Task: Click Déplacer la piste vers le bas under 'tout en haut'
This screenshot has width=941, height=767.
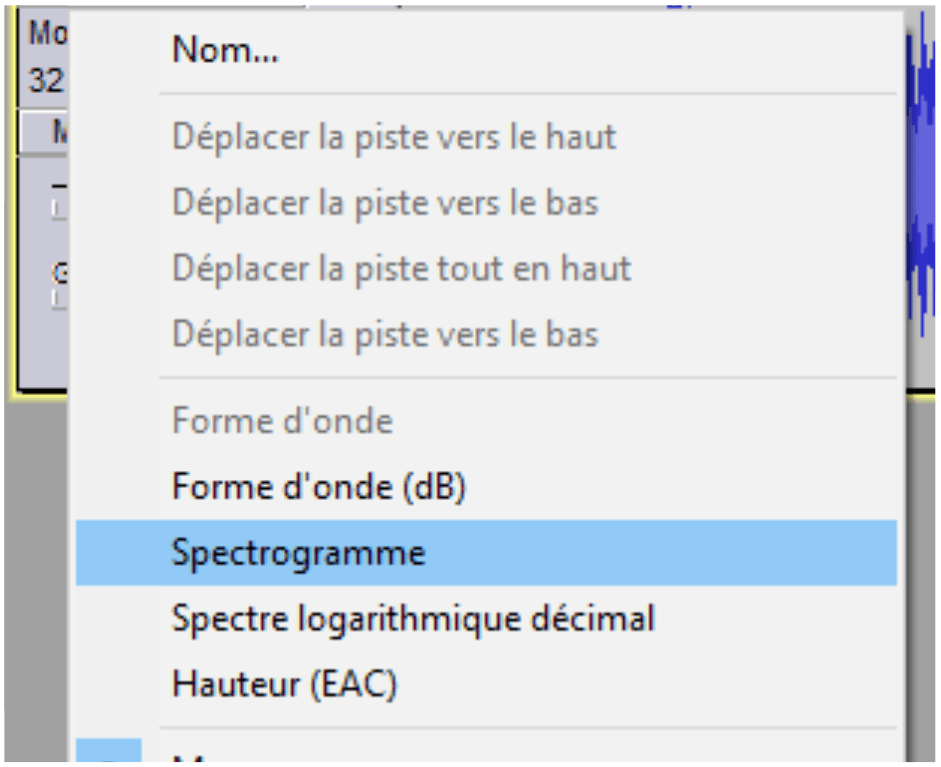Action: click(x=385, y=334)
